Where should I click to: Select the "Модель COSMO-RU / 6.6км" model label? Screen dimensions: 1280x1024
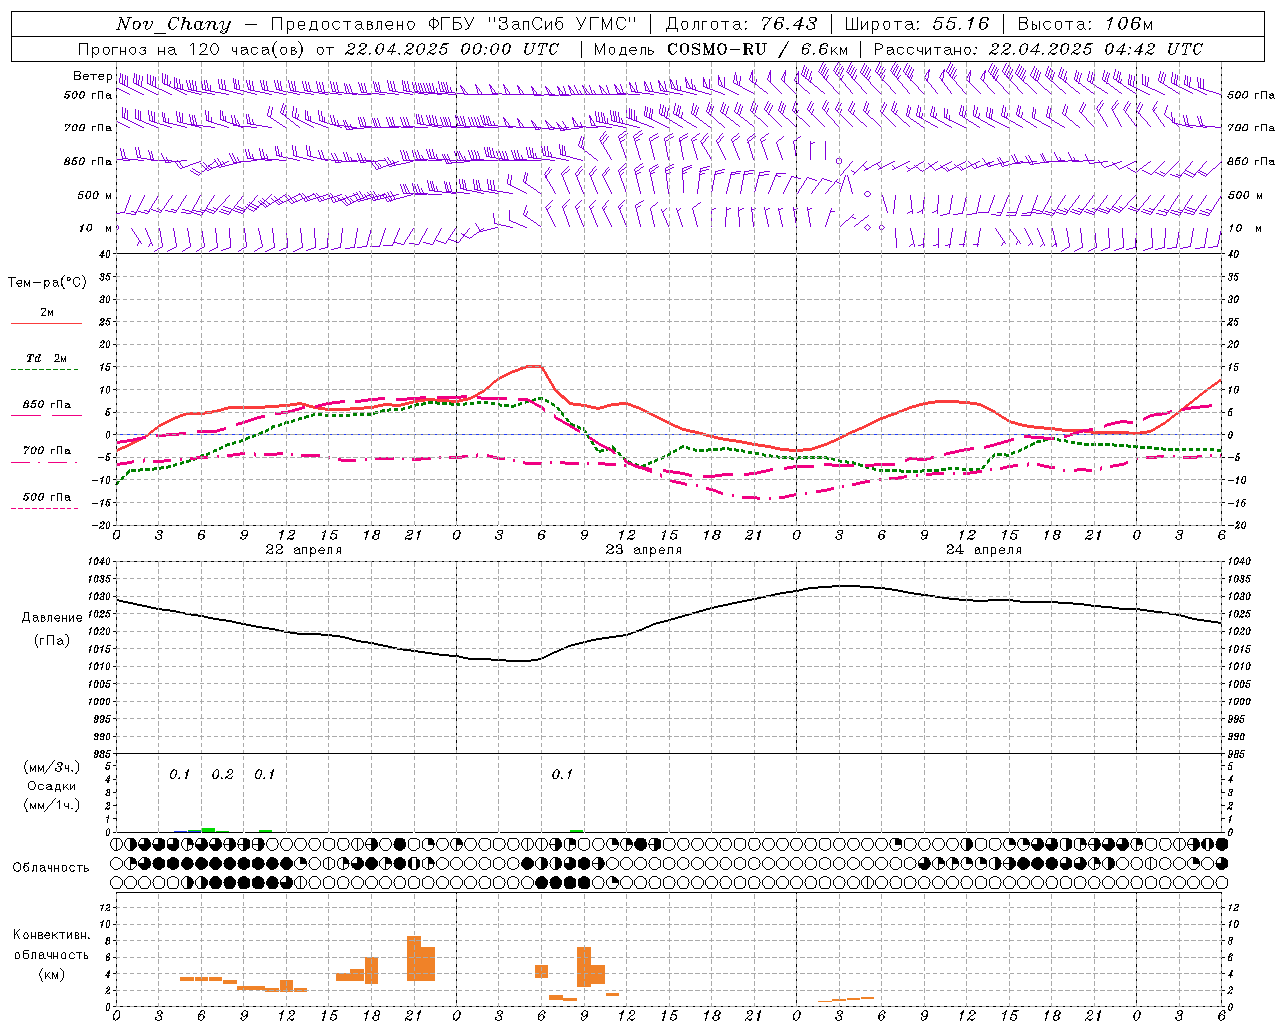tap(721, 49)
